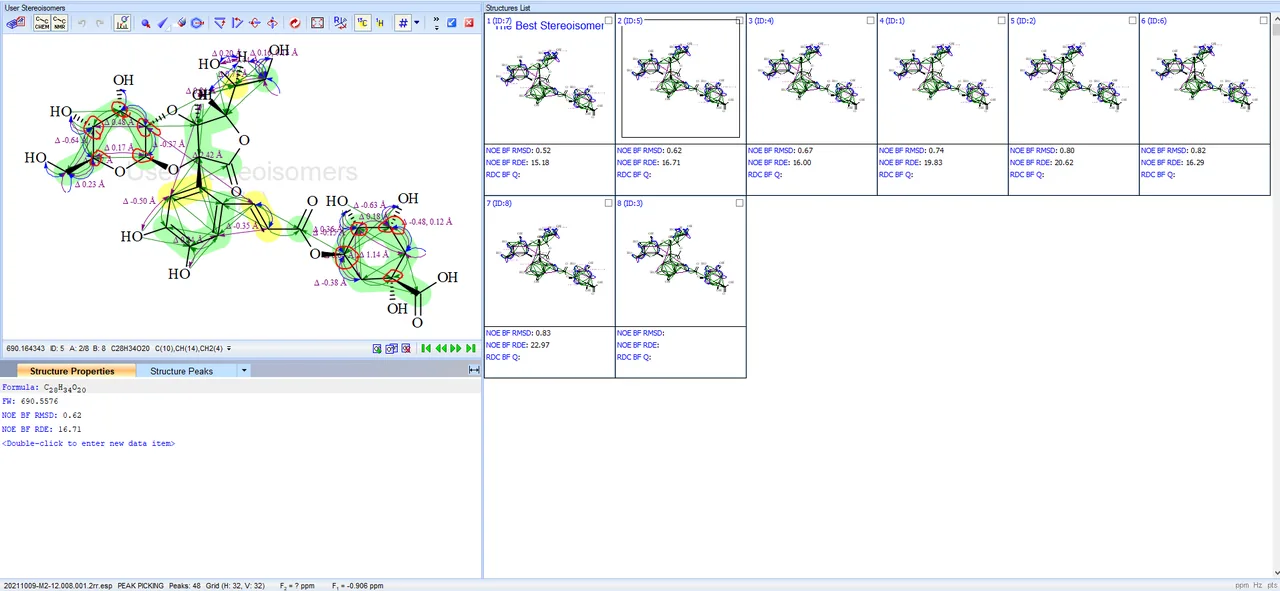Toggle the R/S stereo labels icon
1280x591 pixels.
point(340,23)
